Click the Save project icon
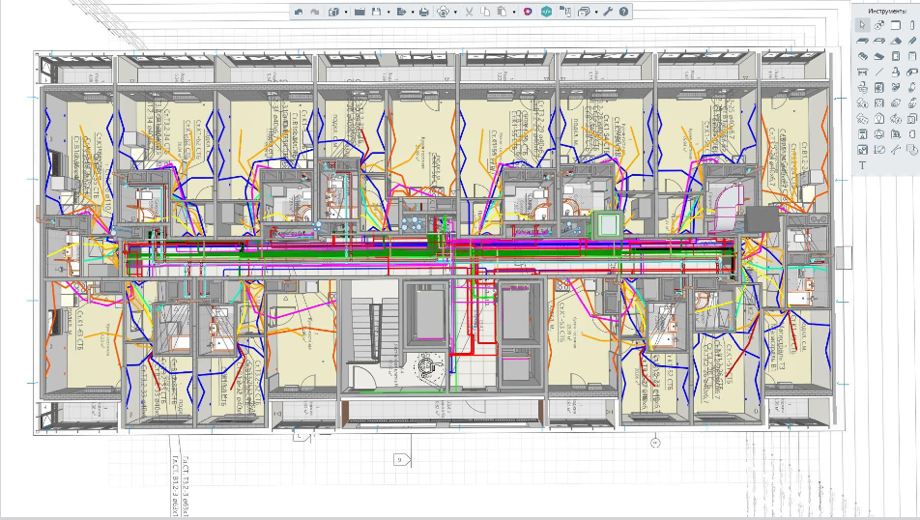Screen dimensions: 920x520 tap(376, 12)
